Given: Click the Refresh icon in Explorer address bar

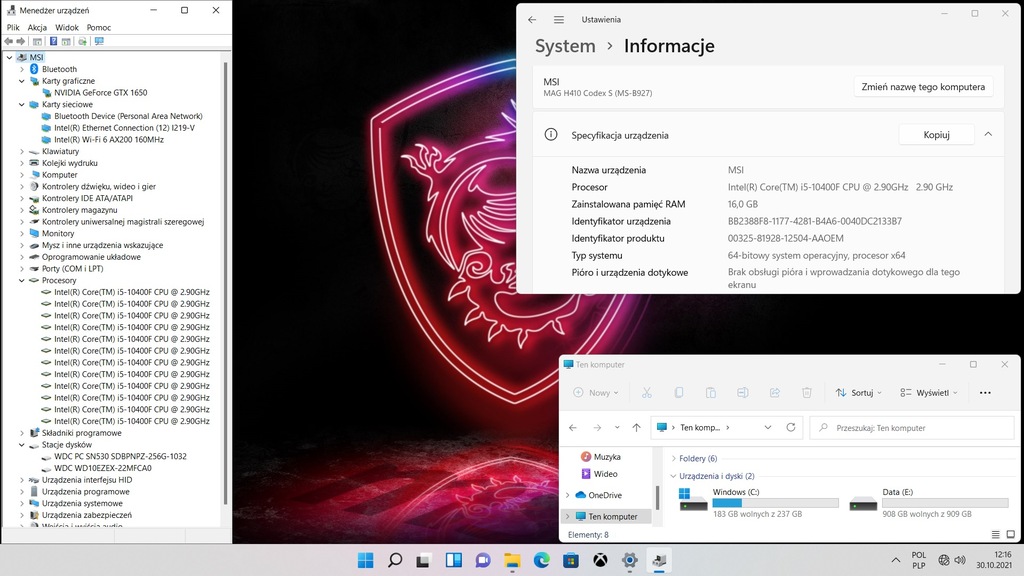Looking at the screenshot, I should click(791, 427).
